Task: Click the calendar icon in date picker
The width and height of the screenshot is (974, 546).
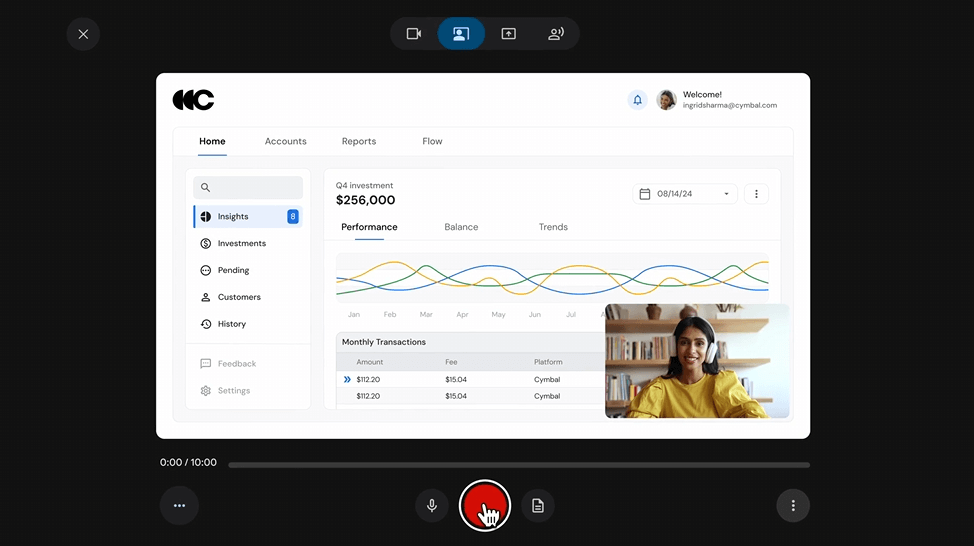Action: [x=645, y=194]
